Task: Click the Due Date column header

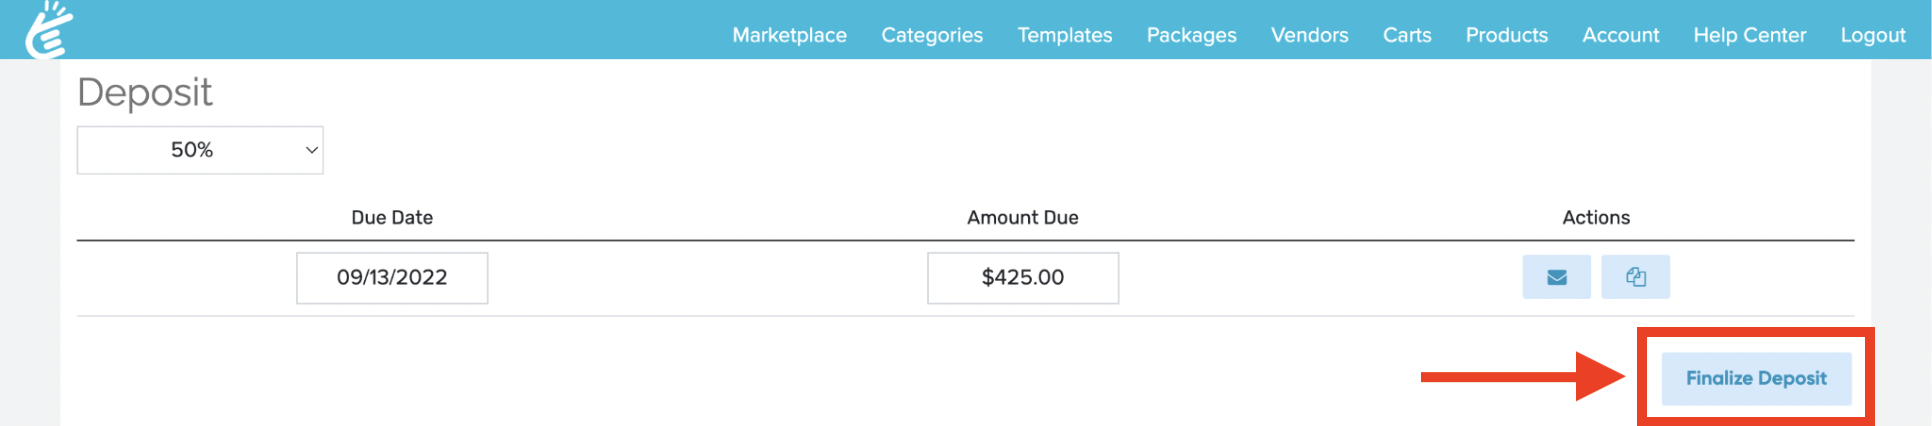Action: point(392,218)
